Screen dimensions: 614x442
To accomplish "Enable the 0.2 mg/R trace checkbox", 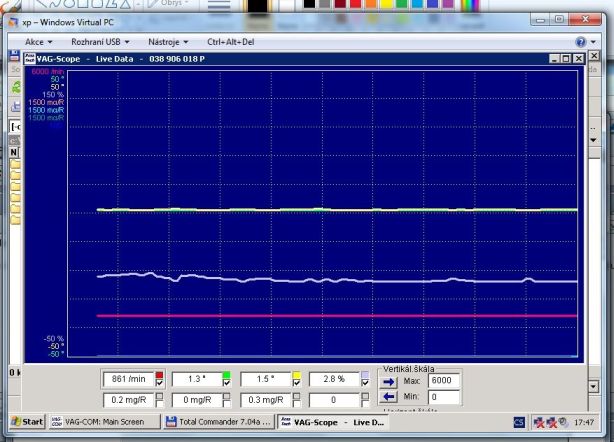I will pyautogui.click(x=159, y=404).
